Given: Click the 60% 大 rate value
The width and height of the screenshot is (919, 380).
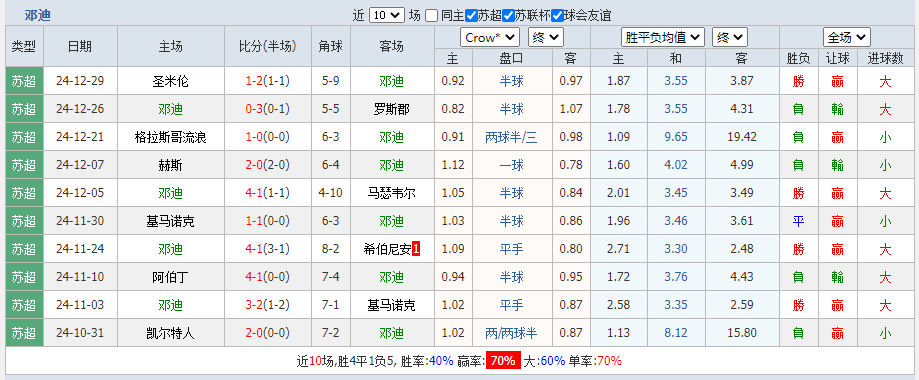Looking at the screenshot, I should point(553,361).
